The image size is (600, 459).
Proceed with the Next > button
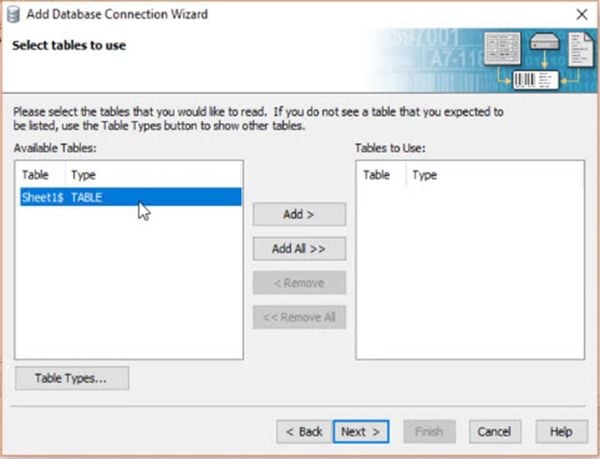coord(360,432)
